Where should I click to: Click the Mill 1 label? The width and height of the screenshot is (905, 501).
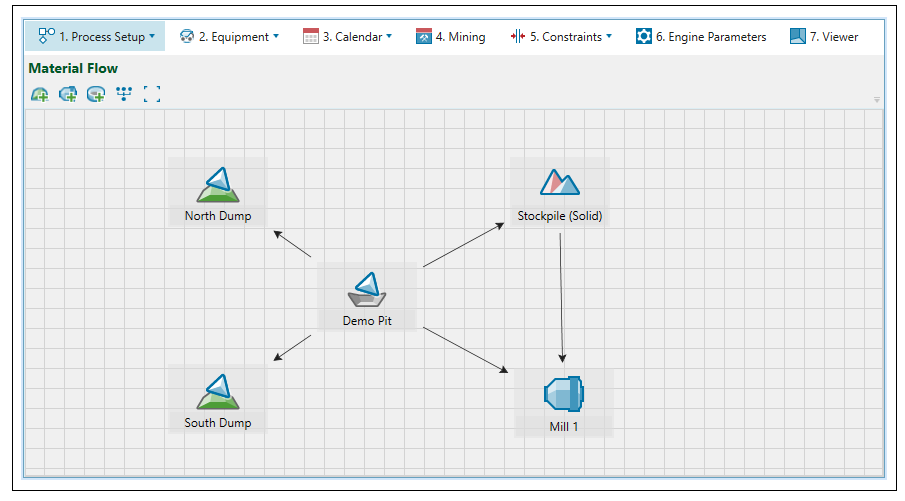click(x=564, y=427)
